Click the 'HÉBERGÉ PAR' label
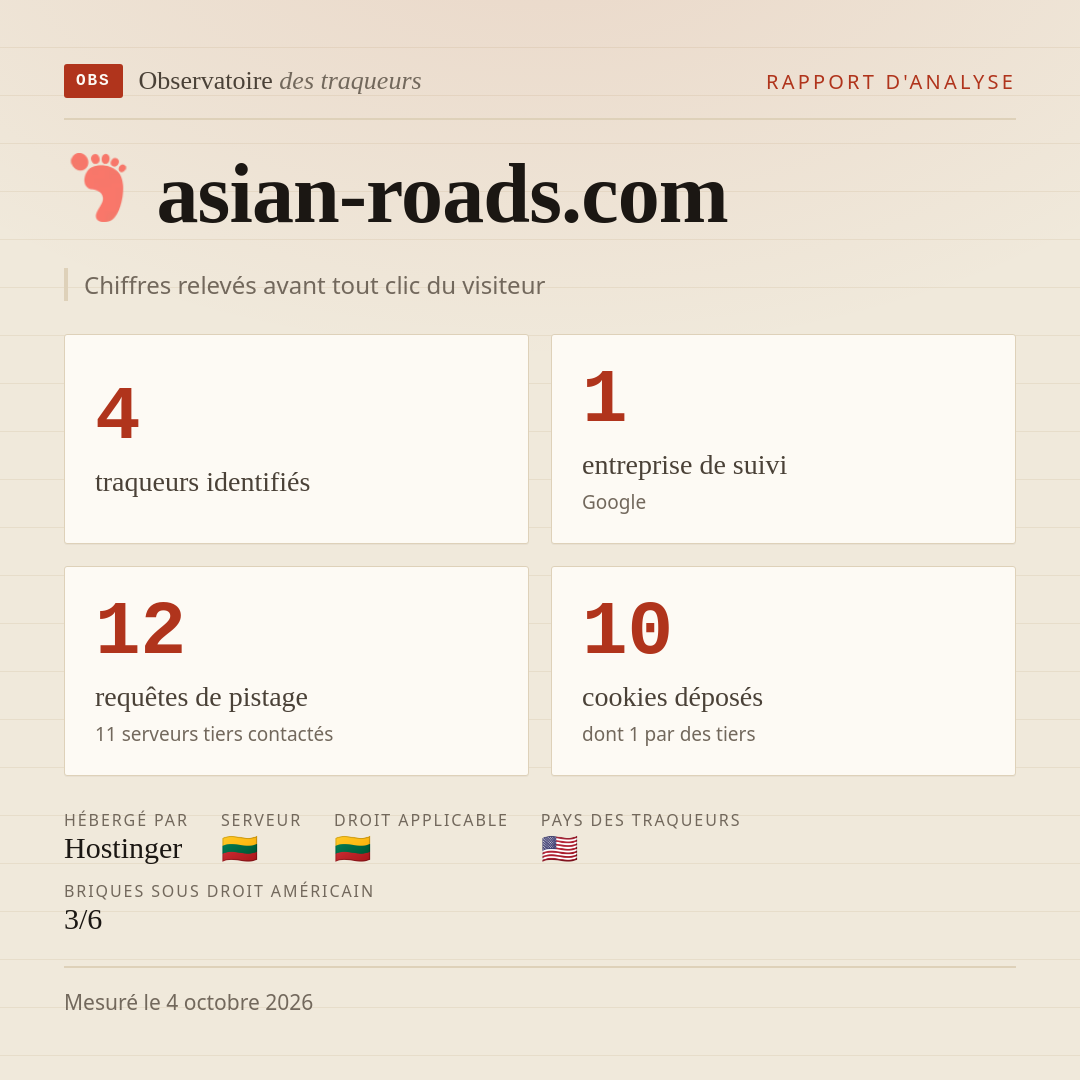The image size is (1080, 1080). tap(126, 820)
